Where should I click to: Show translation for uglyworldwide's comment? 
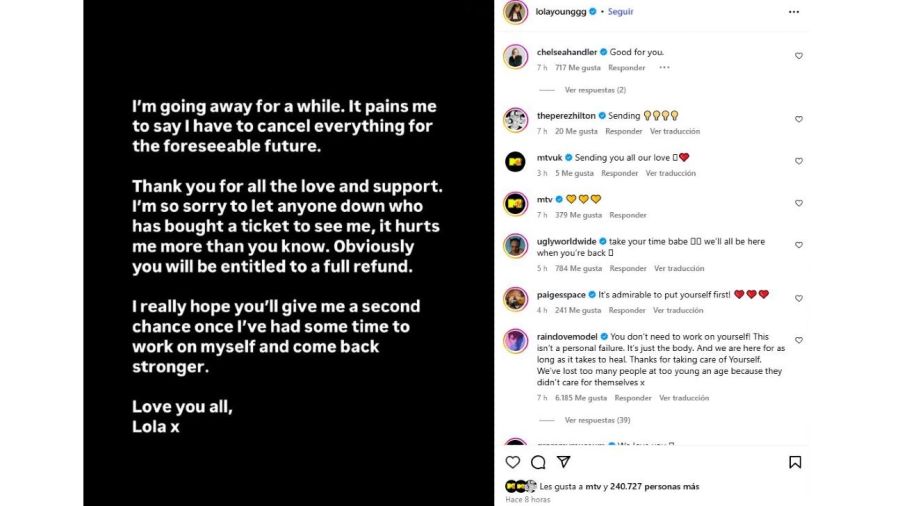pos(679,268)
